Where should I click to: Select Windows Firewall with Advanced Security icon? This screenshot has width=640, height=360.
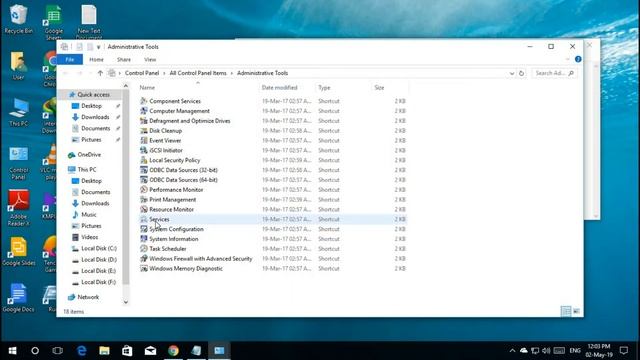[x=144, y=258]
